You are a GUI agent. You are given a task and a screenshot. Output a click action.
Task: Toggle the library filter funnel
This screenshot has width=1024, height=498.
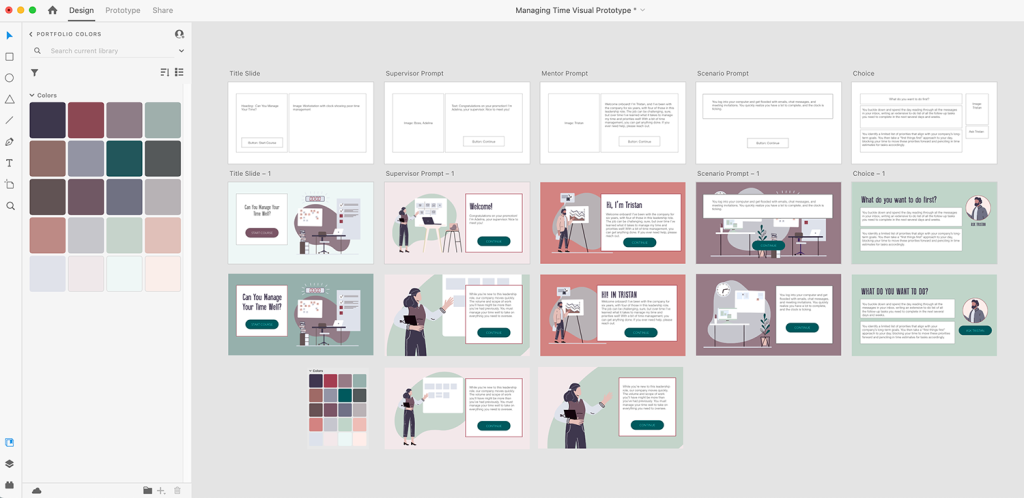35,72
